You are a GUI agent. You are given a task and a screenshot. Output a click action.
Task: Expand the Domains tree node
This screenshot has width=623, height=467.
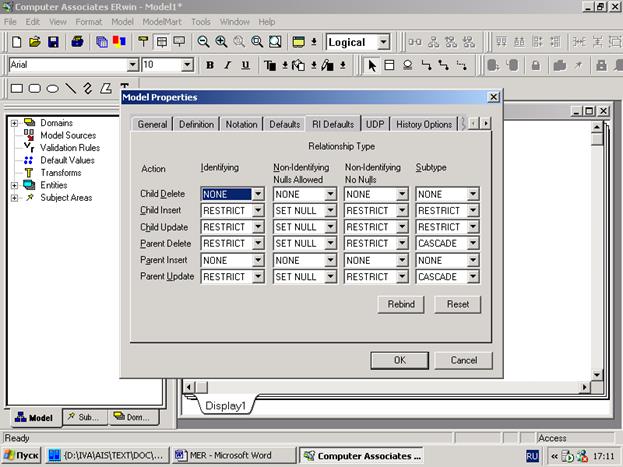click(x=15, y=123)
